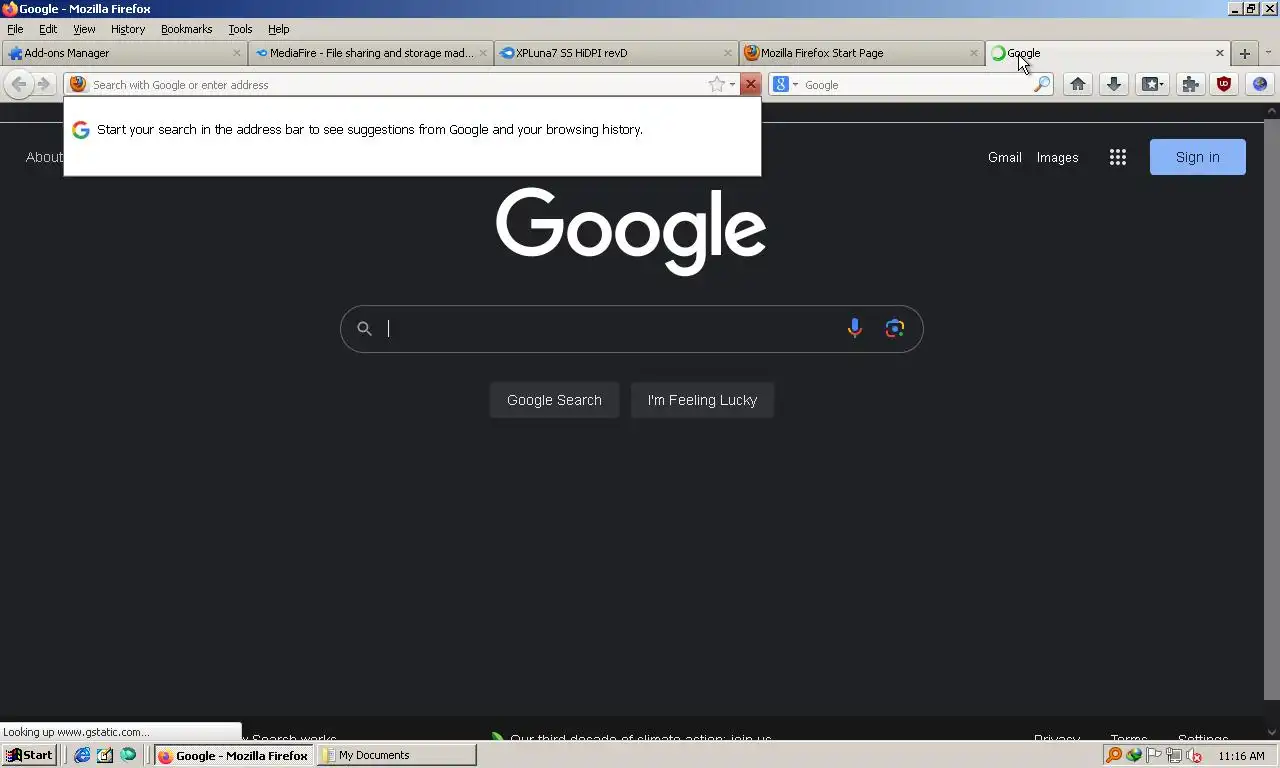Open the Edit menu

tap(48, 29)
